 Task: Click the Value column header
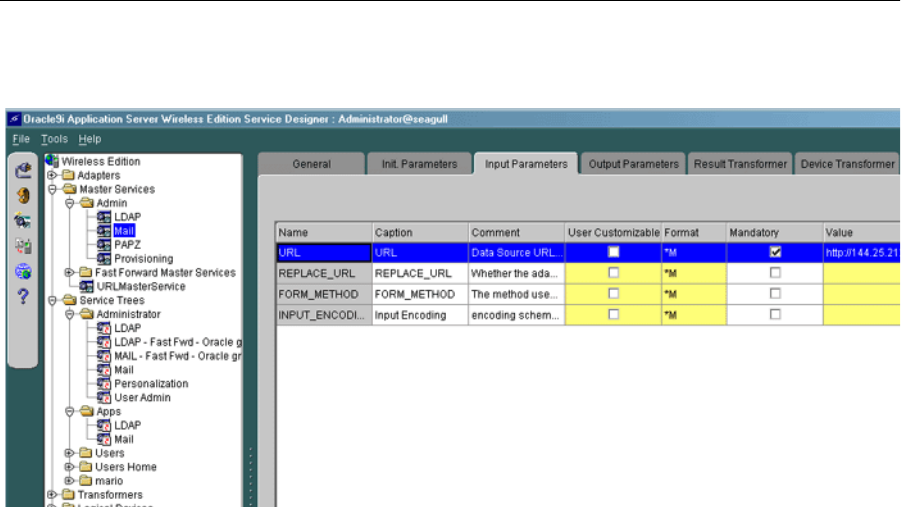[861, 232]
